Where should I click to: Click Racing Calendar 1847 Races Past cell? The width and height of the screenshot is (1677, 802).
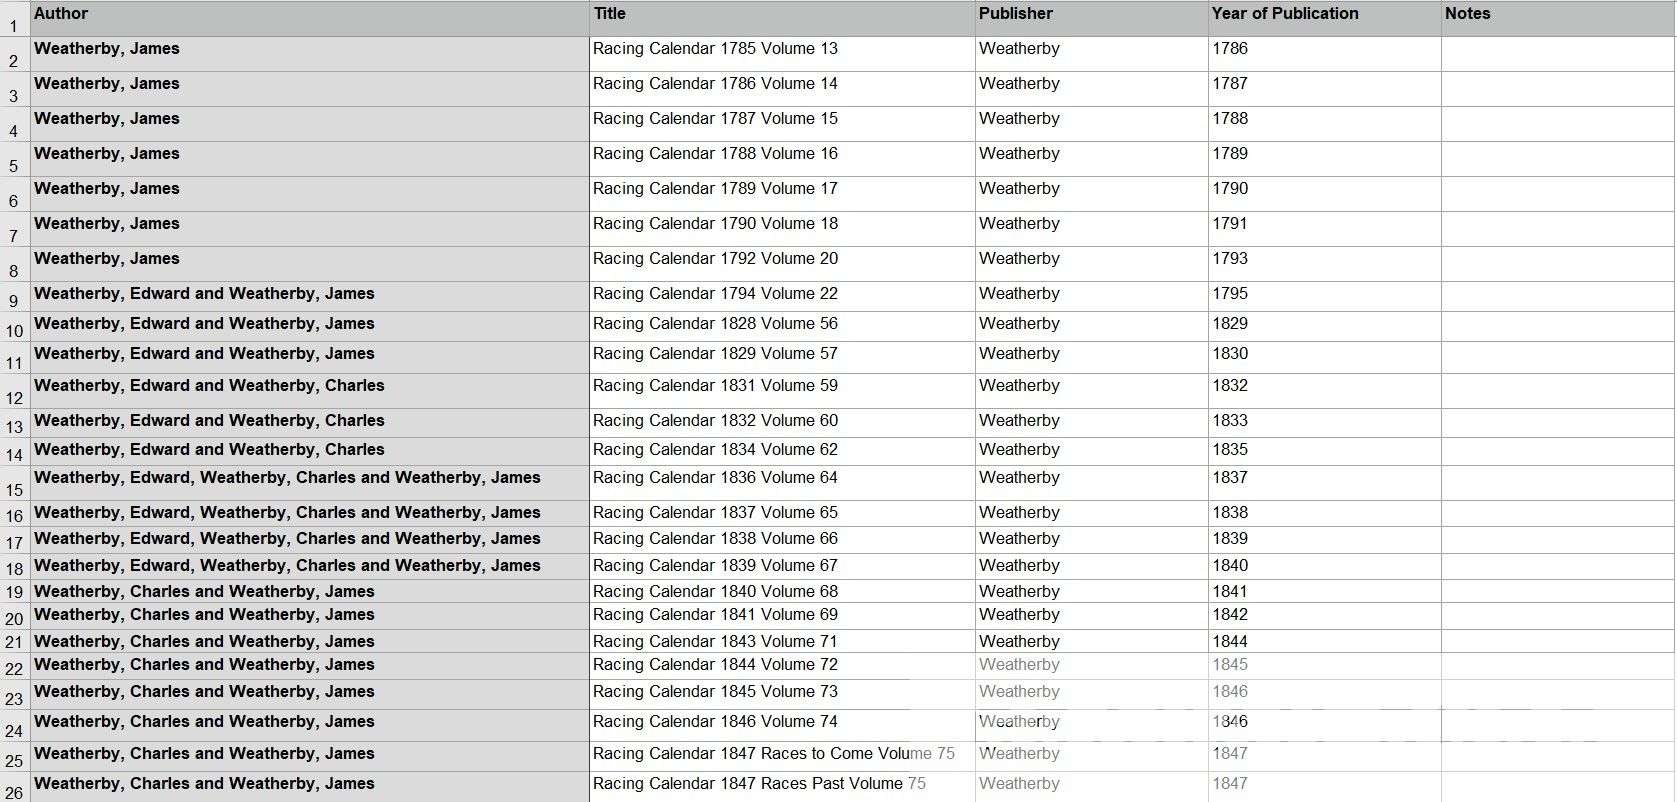point(782,786)
